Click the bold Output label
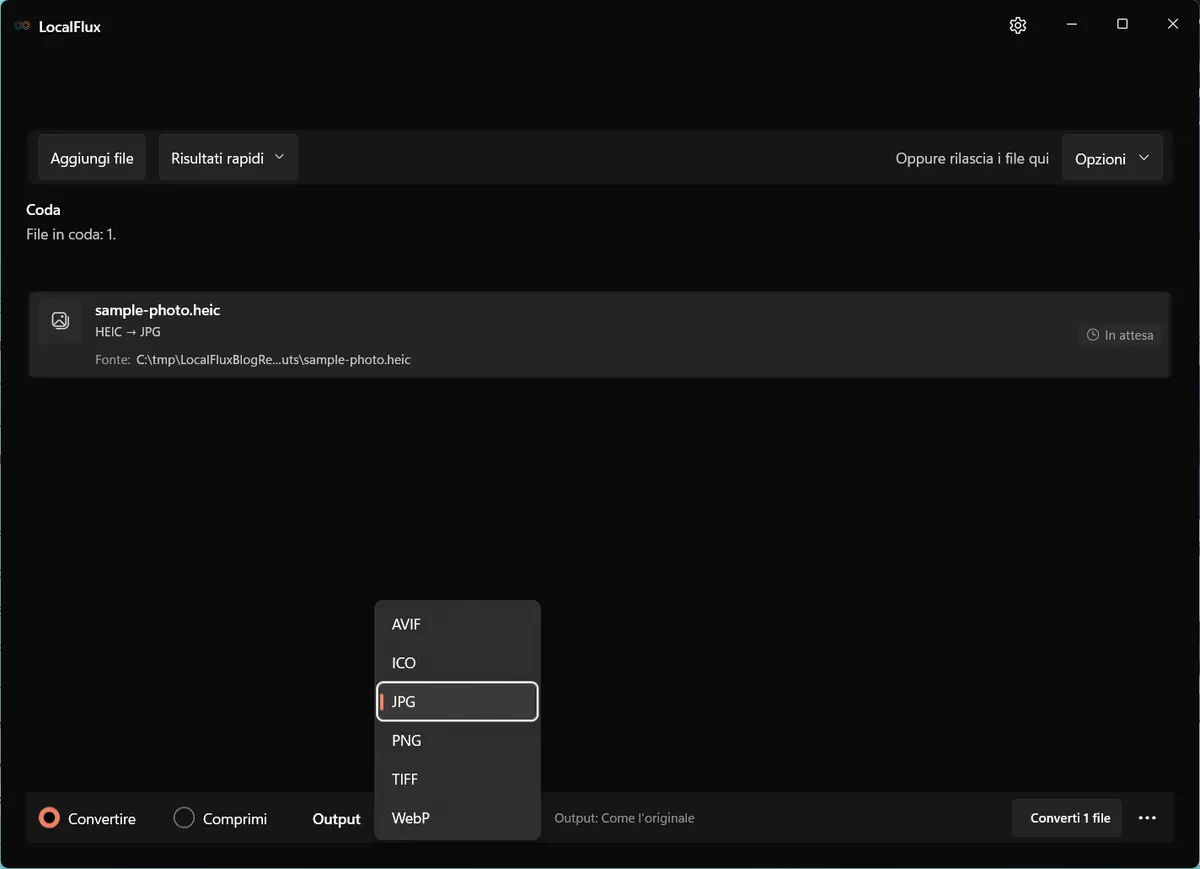The height and width of the screenshot is (869, 1200). [336, 819]
